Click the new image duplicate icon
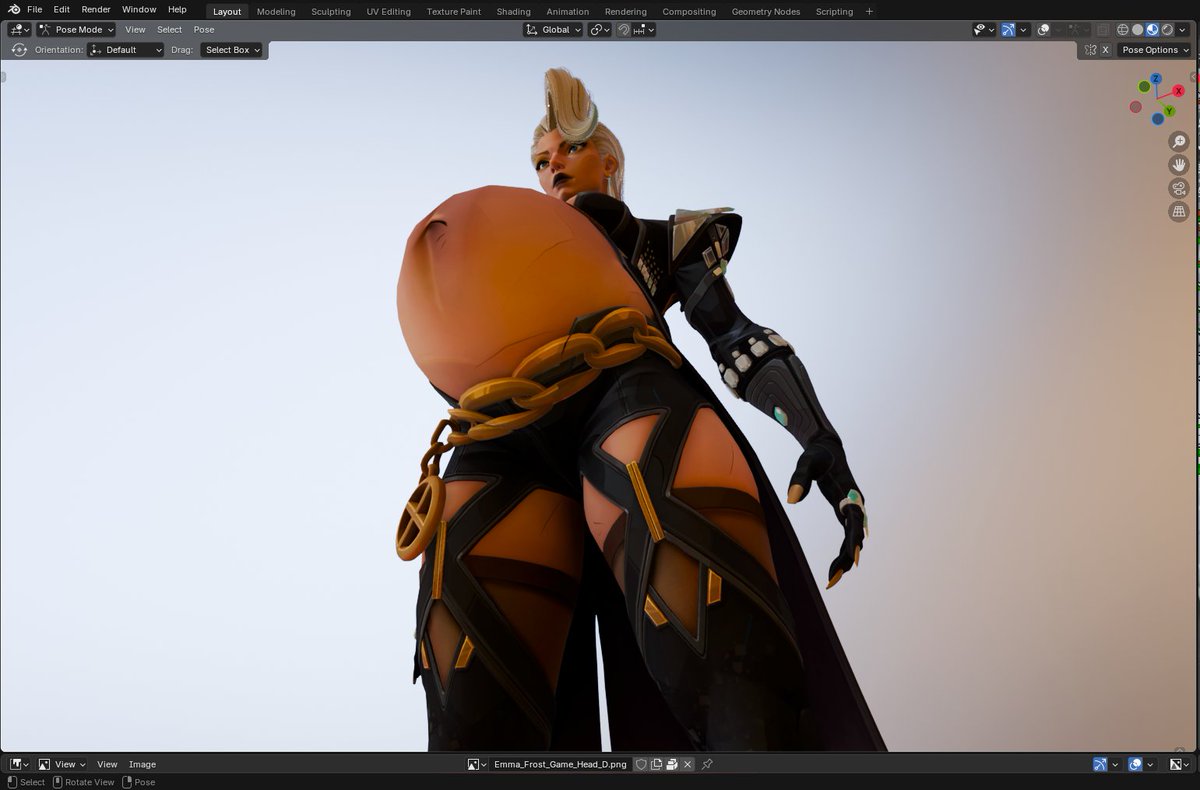 tap(657, 764)
